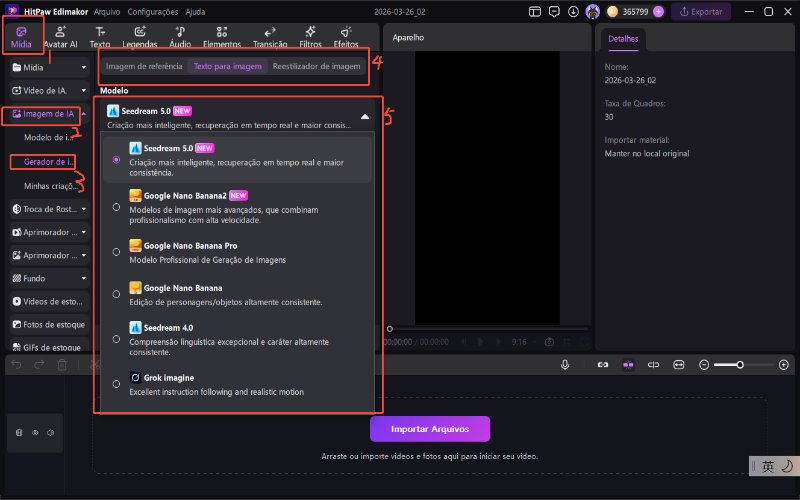The height and width of the screenshot is (500, 800).
Task: Select Google Nano Banana2 radio button
Action: (x=116, y=207)
